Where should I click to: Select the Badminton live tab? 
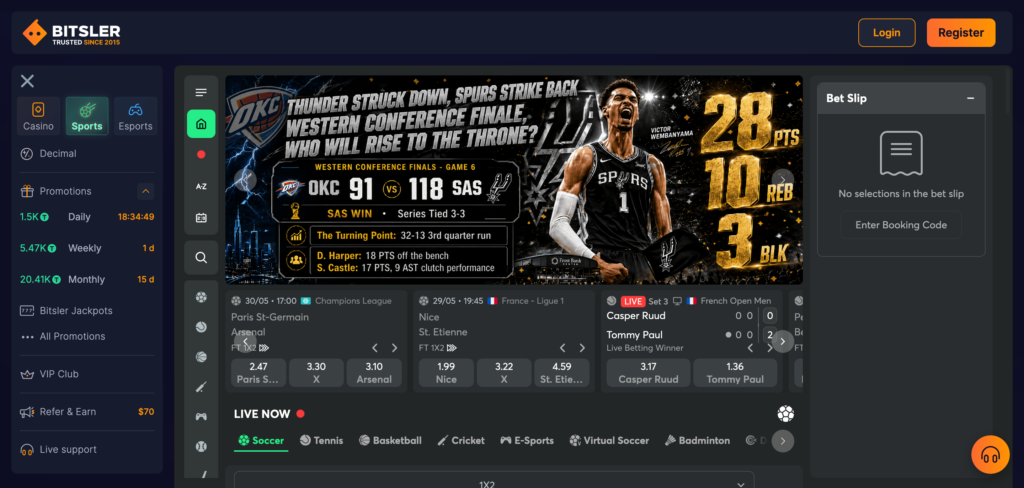[x=697, y=441]
